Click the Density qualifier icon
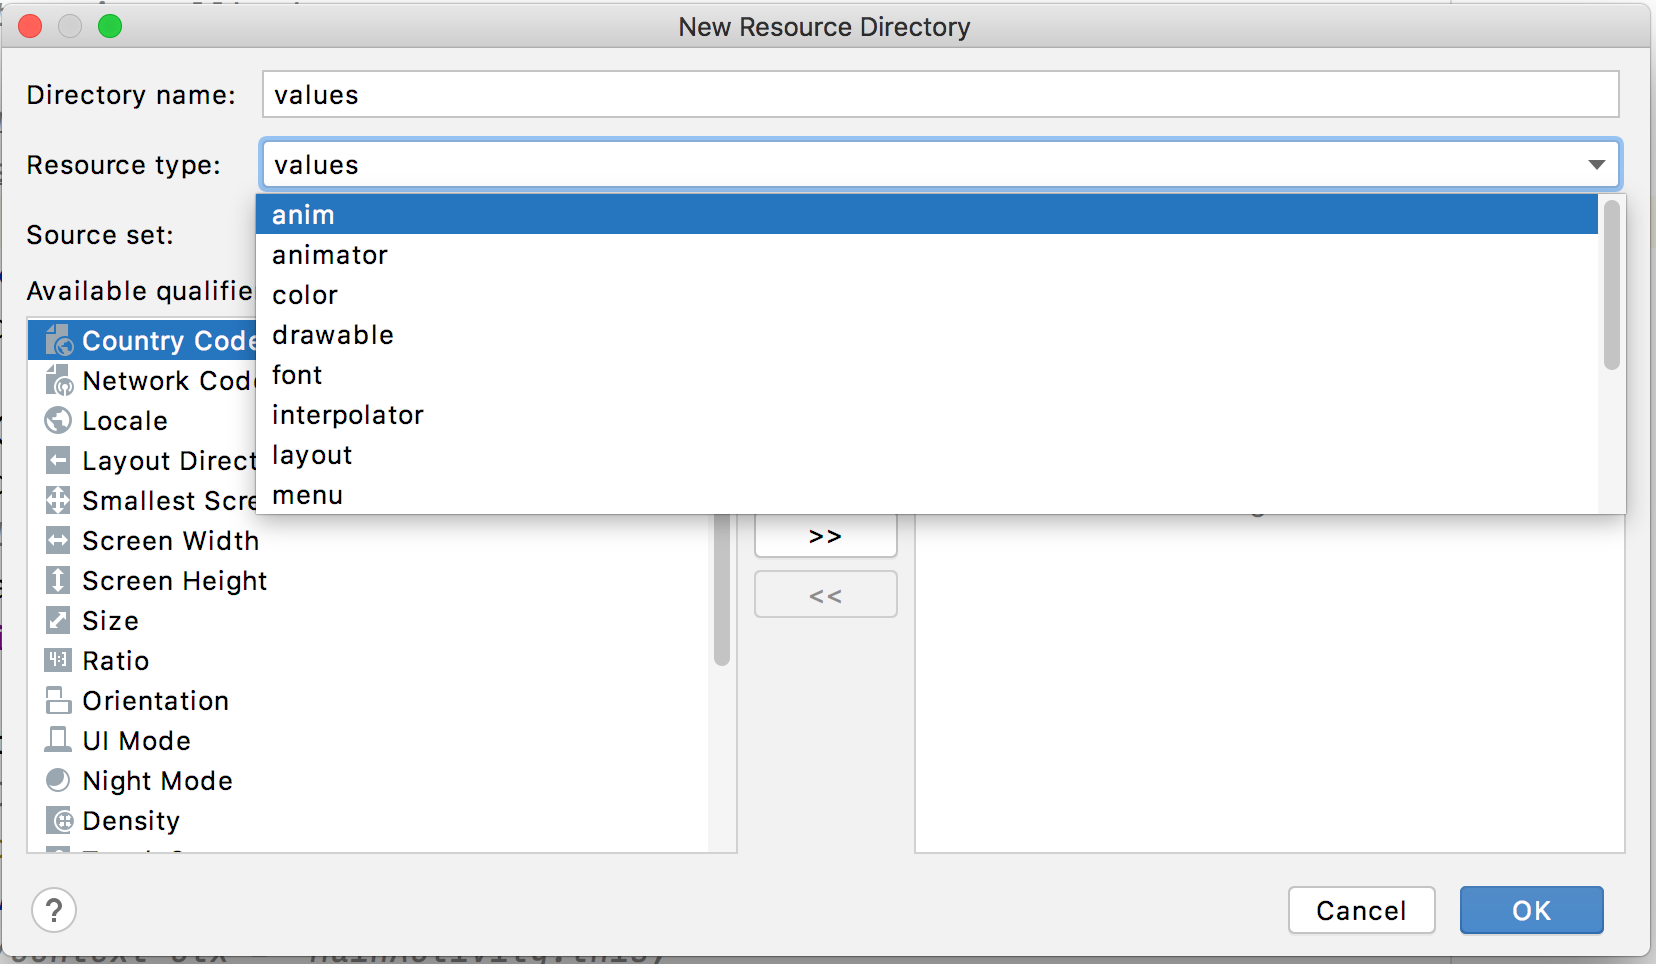 click(x=58, y=821)
